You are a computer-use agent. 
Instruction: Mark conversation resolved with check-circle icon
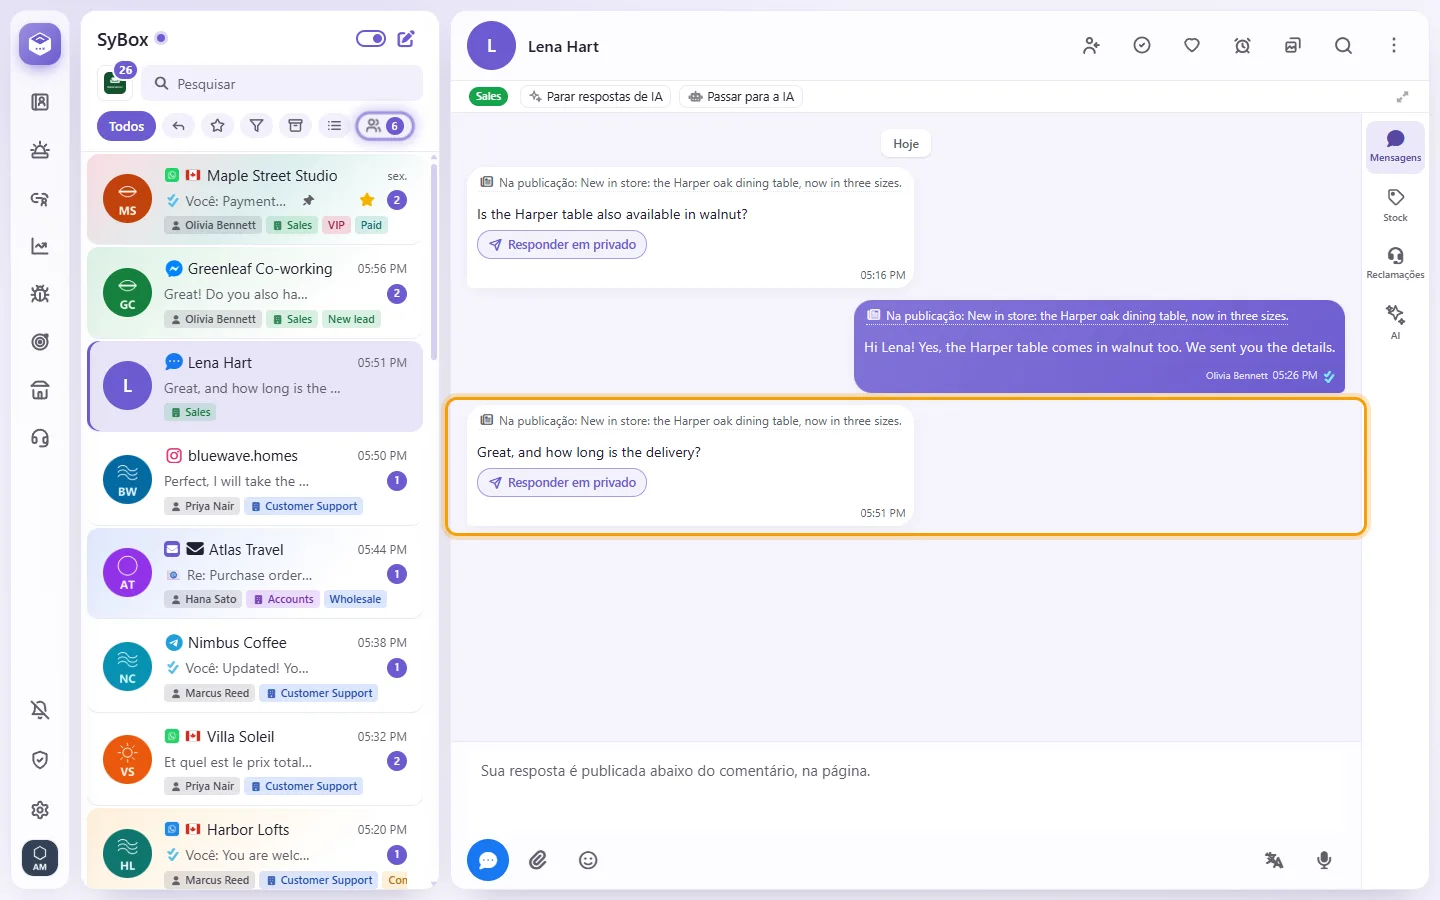(x=1142, y=46)
